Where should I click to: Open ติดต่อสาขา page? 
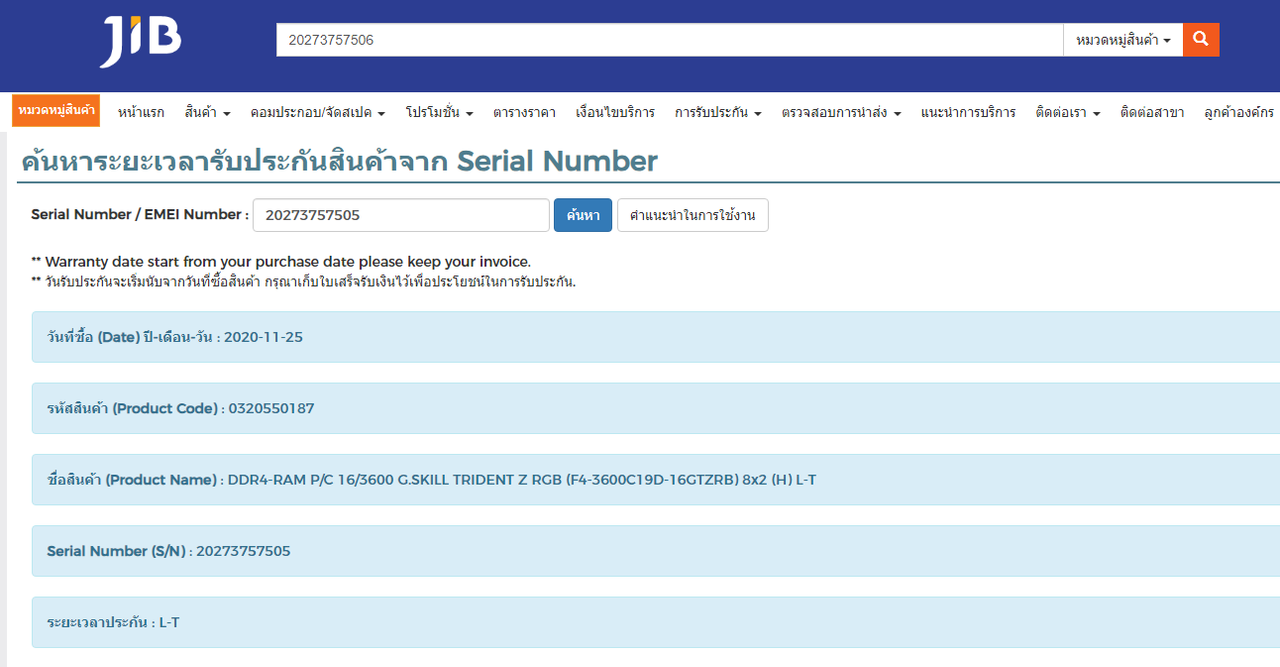pyautogui.click(x=1152, y=112)
